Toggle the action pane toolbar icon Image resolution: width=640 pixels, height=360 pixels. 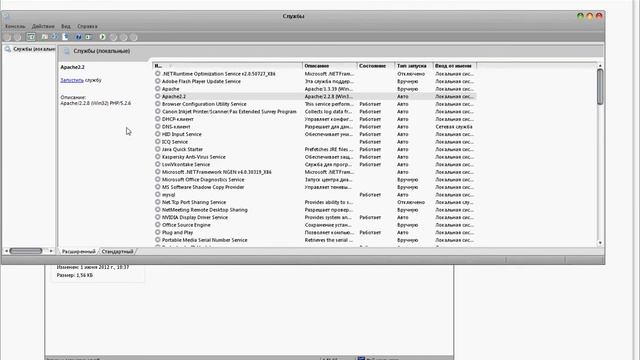[x=89, y=37]
